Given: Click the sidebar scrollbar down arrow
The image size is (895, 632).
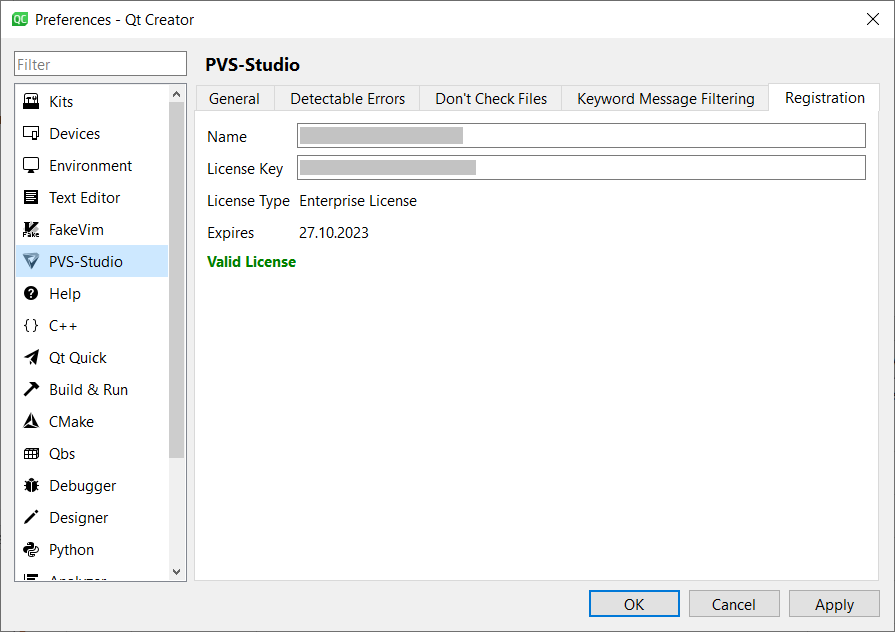Looking at the screenshot, I should tap(177, 572).
